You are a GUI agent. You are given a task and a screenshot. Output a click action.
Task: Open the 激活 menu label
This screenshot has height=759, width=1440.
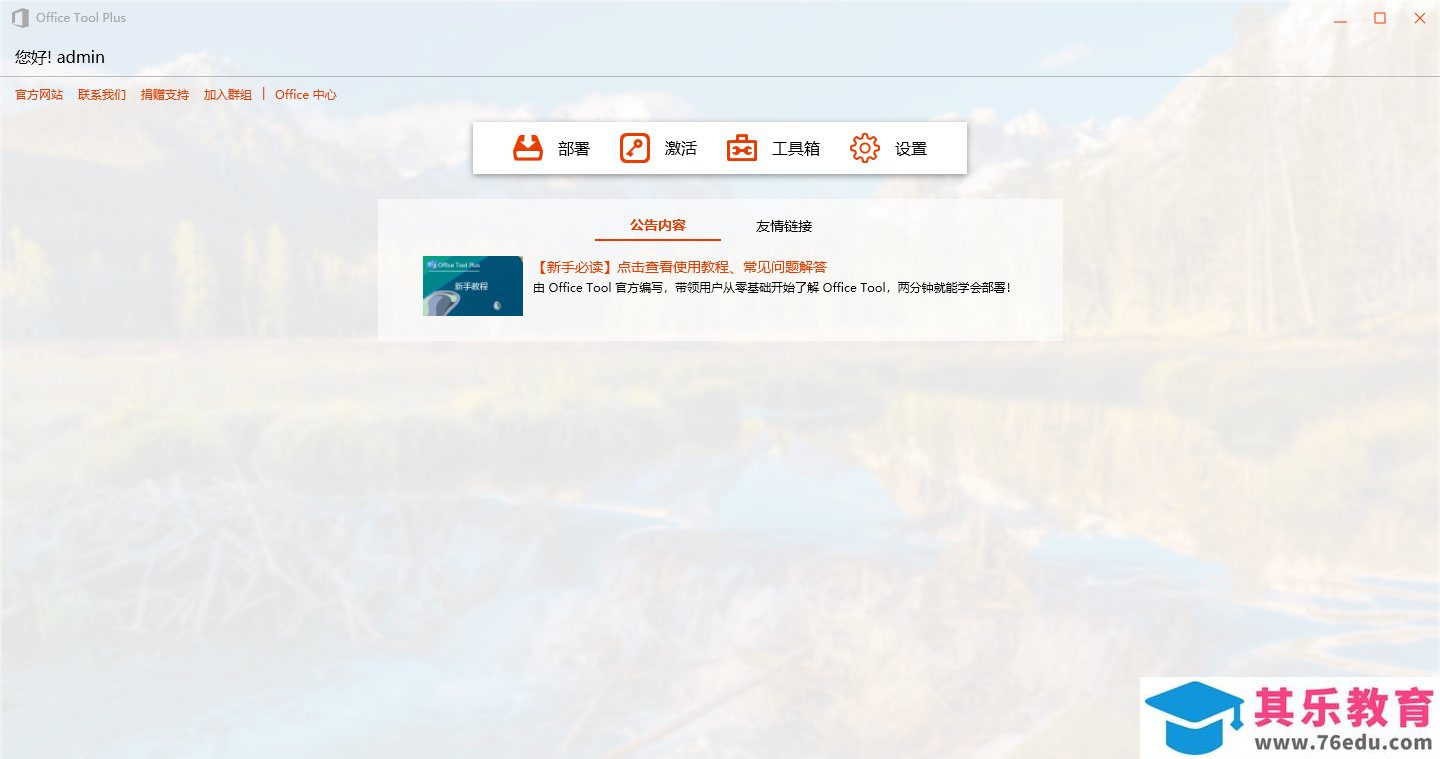[681, 149]
